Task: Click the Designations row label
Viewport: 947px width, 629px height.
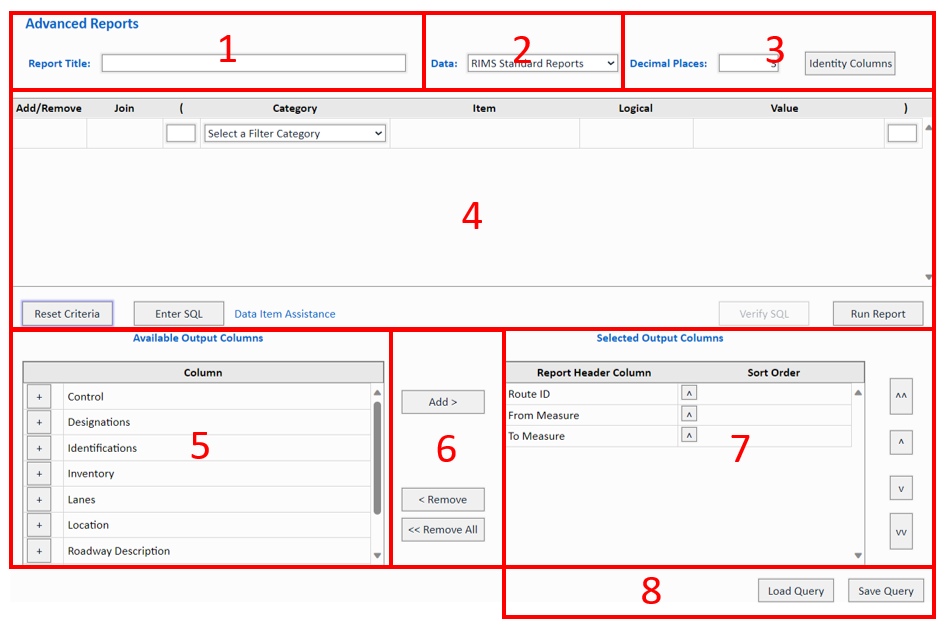Action: click(98, 422)
